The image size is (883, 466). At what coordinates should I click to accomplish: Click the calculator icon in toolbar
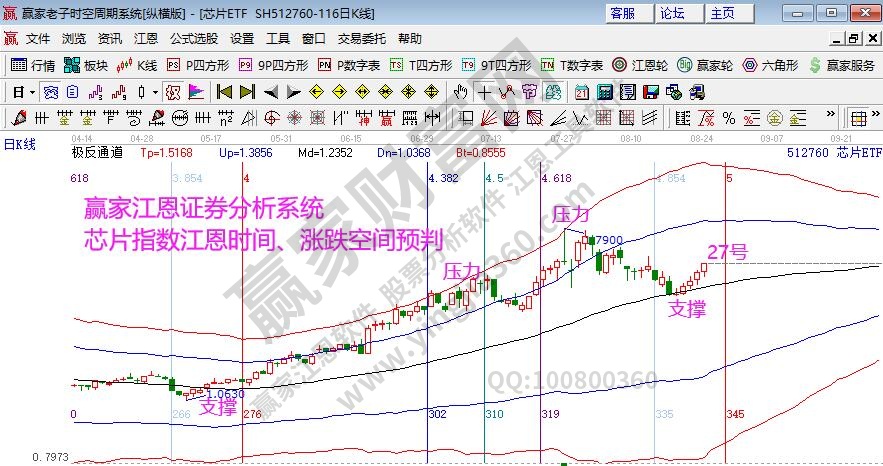point(604,92)
